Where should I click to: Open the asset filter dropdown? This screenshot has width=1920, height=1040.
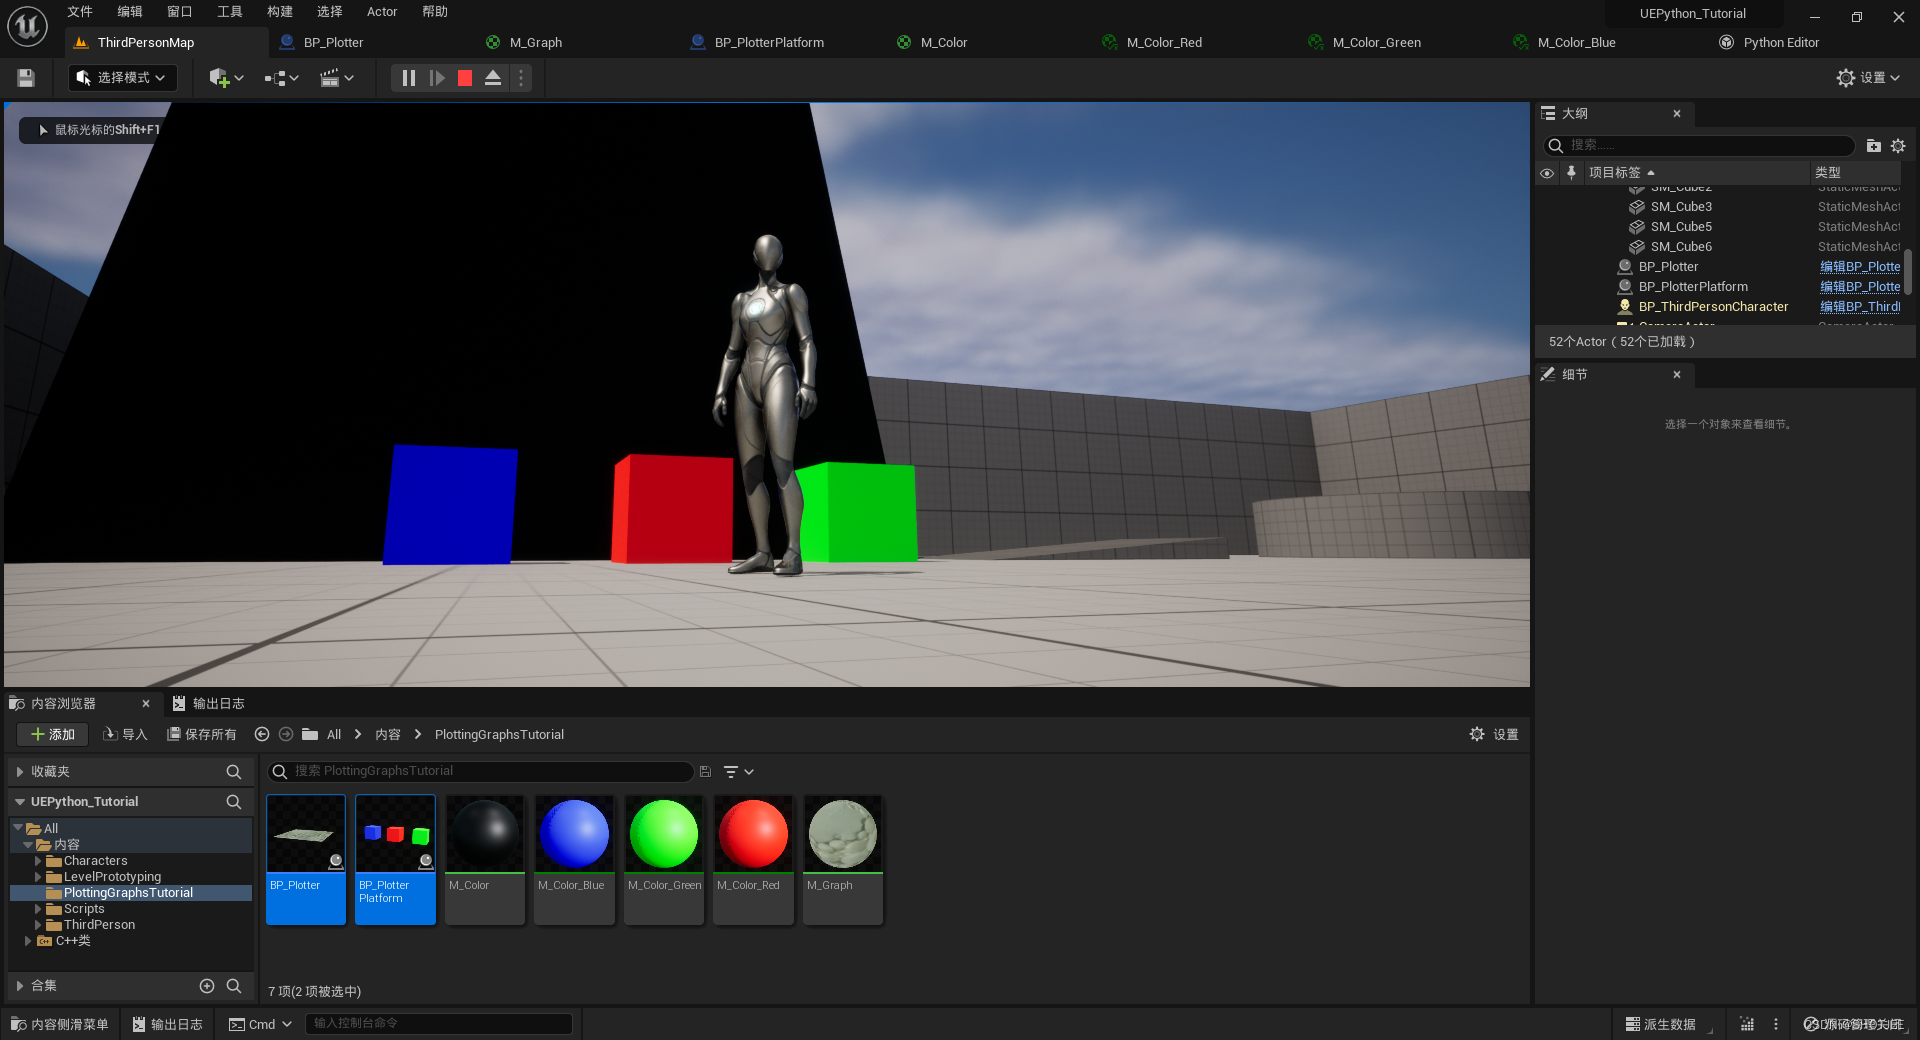738,772
